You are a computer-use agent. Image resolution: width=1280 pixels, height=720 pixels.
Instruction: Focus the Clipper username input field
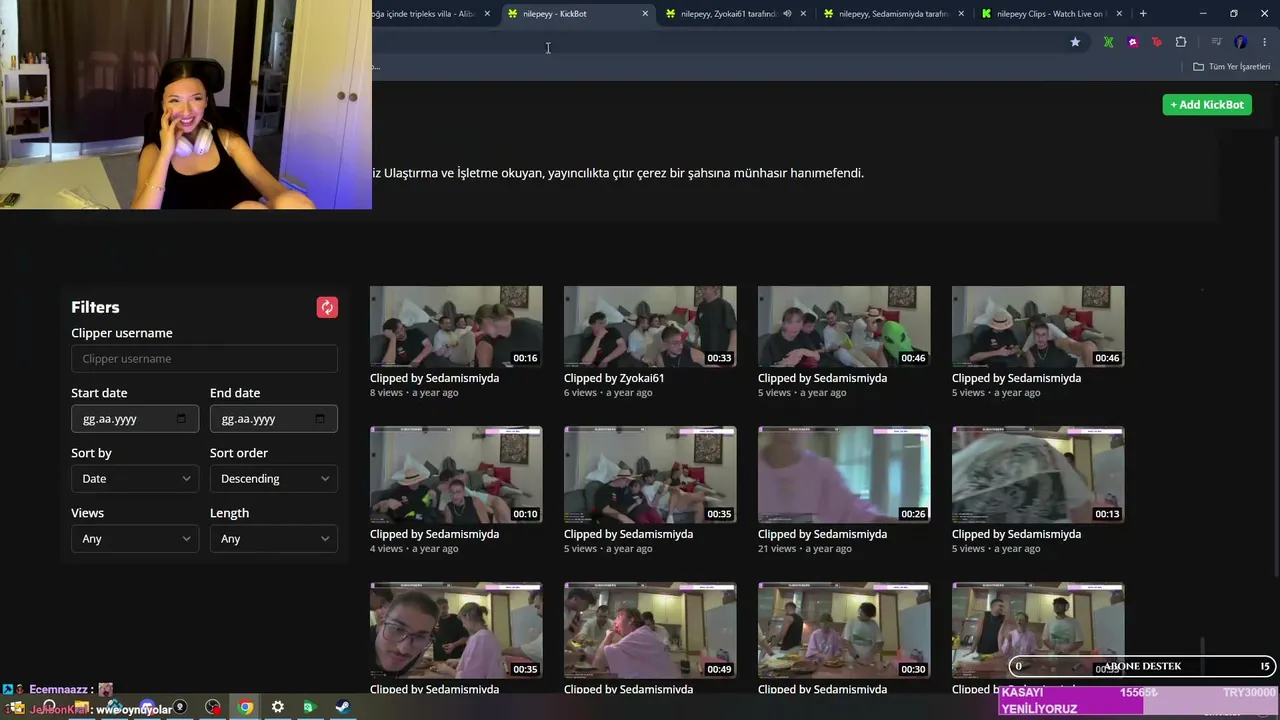pyautogui.click(x=204, y=359)
